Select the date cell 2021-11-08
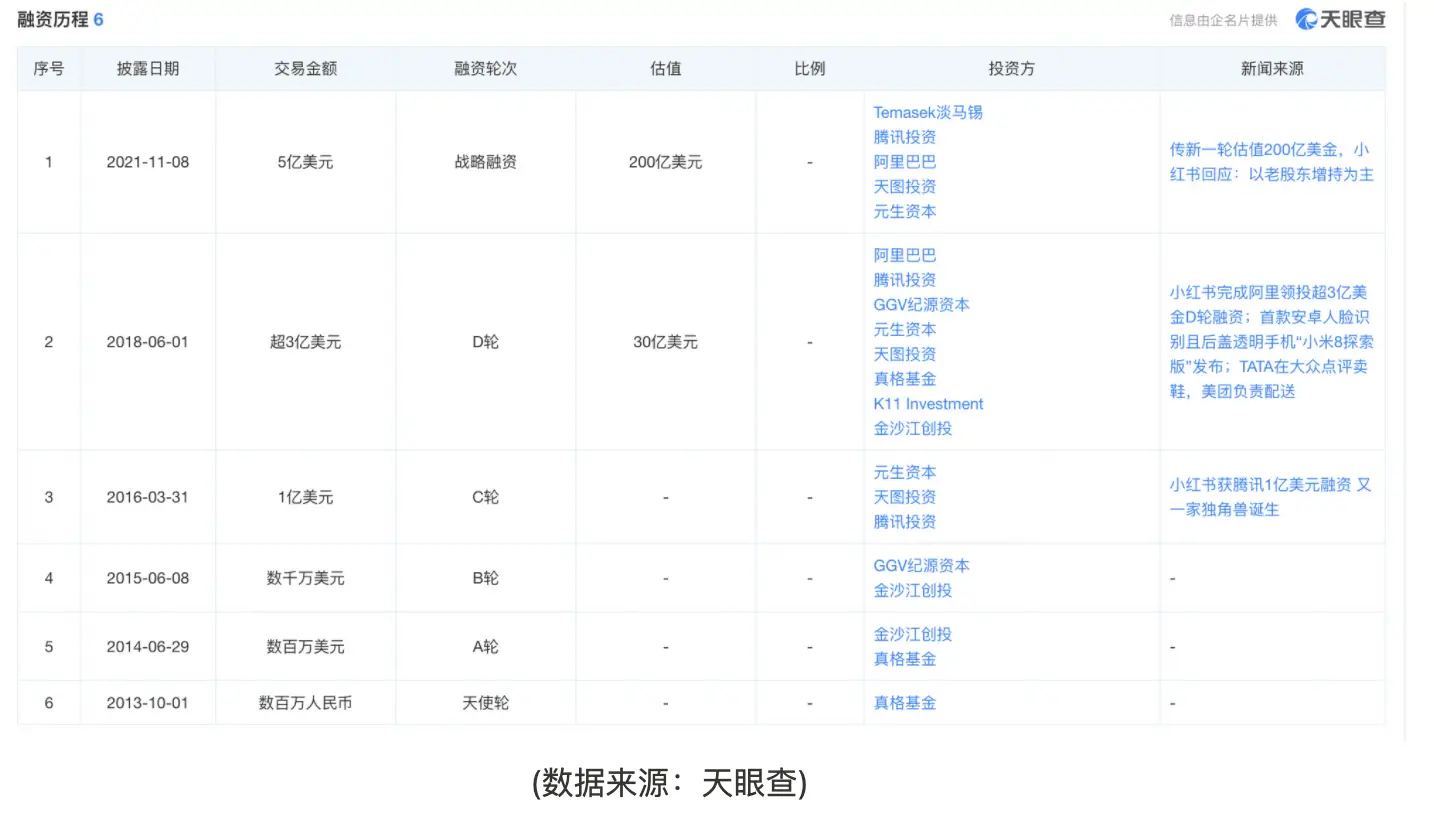 [148, 162]
